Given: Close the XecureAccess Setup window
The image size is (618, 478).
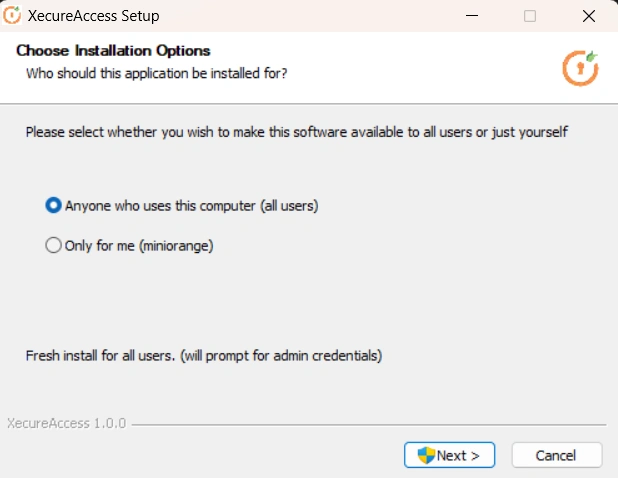Looking at the screenshot, I should point(589,16).
